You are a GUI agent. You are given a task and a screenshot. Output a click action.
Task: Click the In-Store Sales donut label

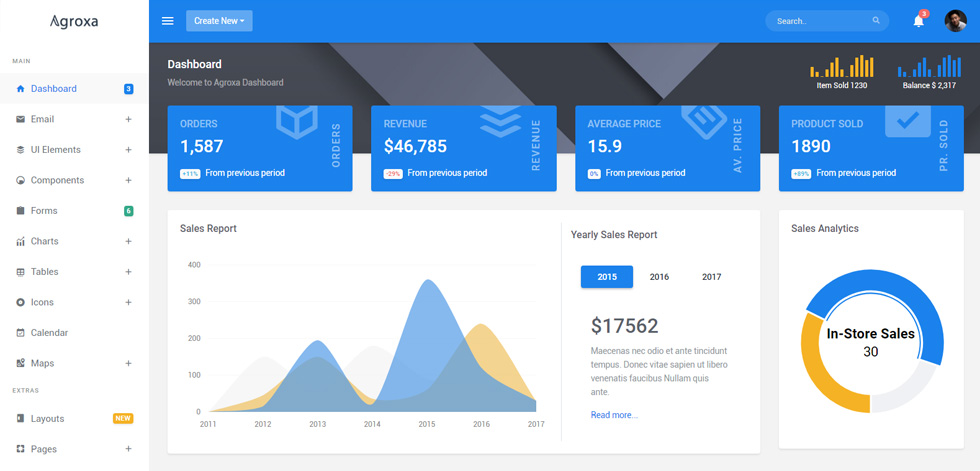click(871, 334)
